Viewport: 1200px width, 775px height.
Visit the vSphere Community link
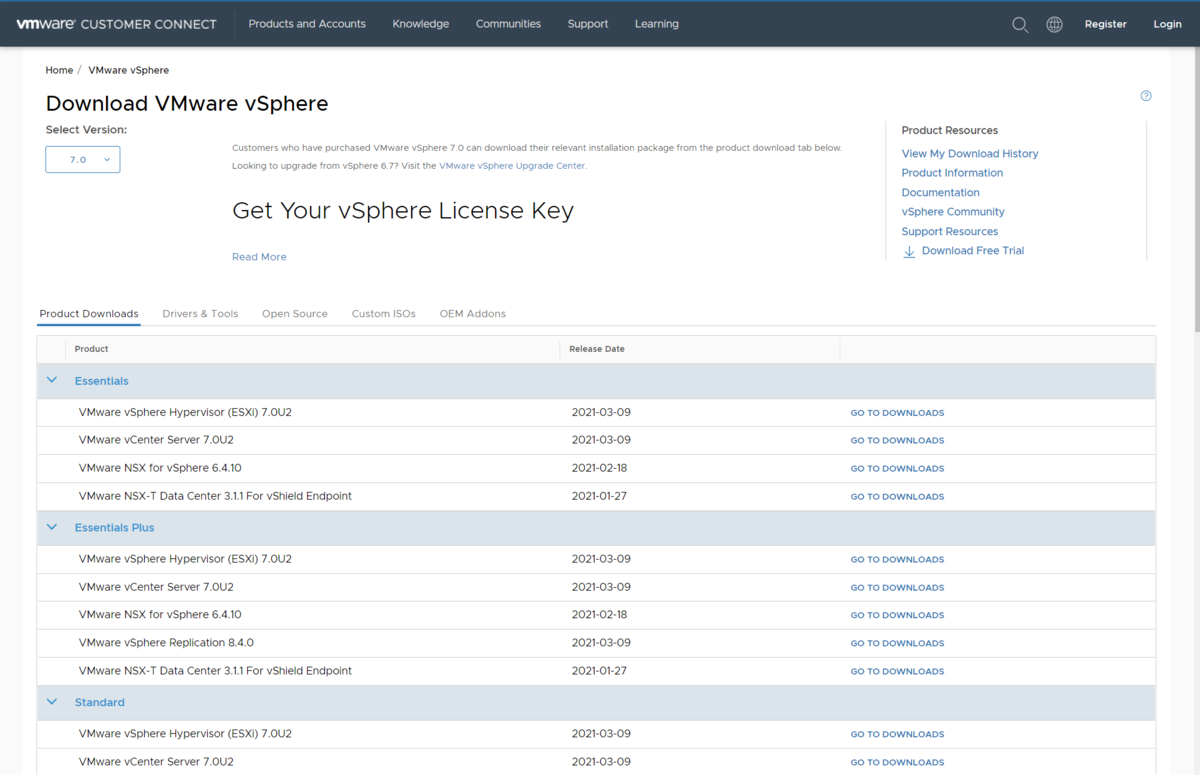pyautogui.click(x=953, y=212)
